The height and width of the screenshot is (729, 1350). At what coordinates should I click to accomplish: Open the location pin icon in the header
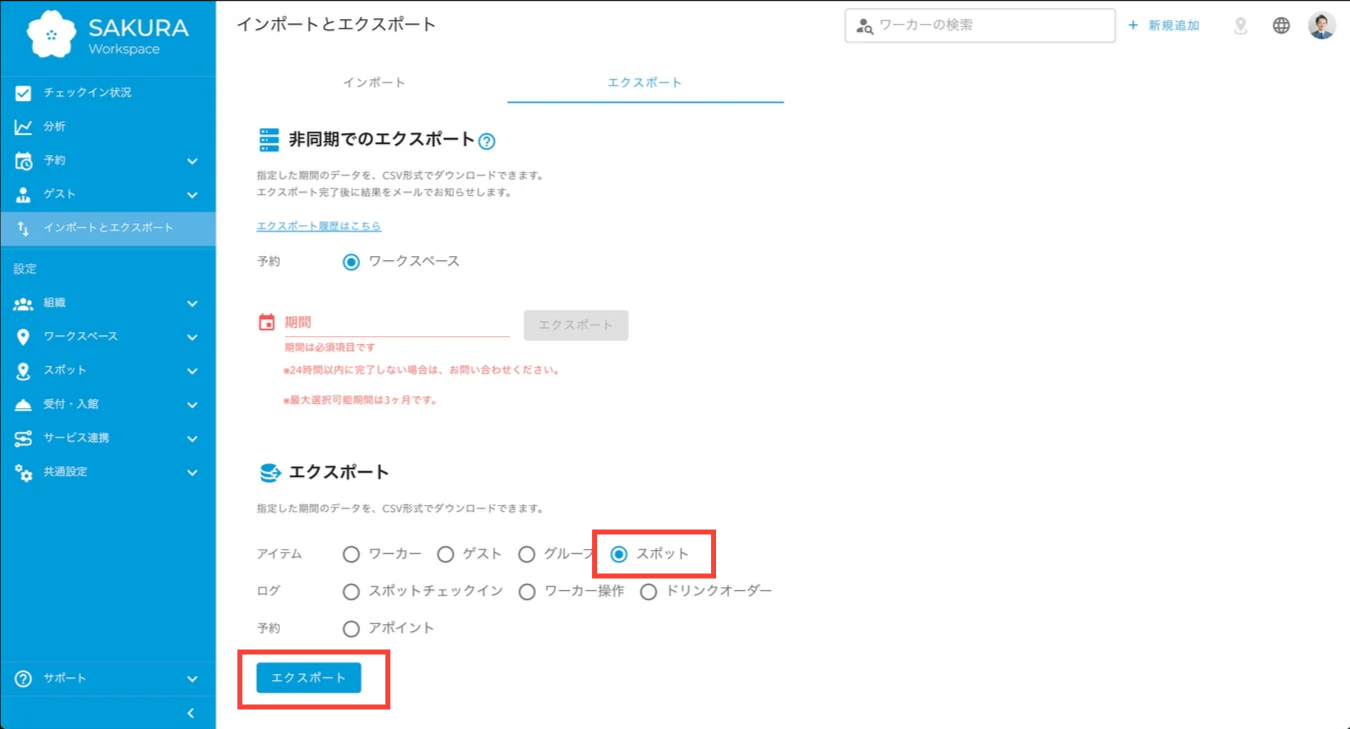click(x=1240, y=25)
